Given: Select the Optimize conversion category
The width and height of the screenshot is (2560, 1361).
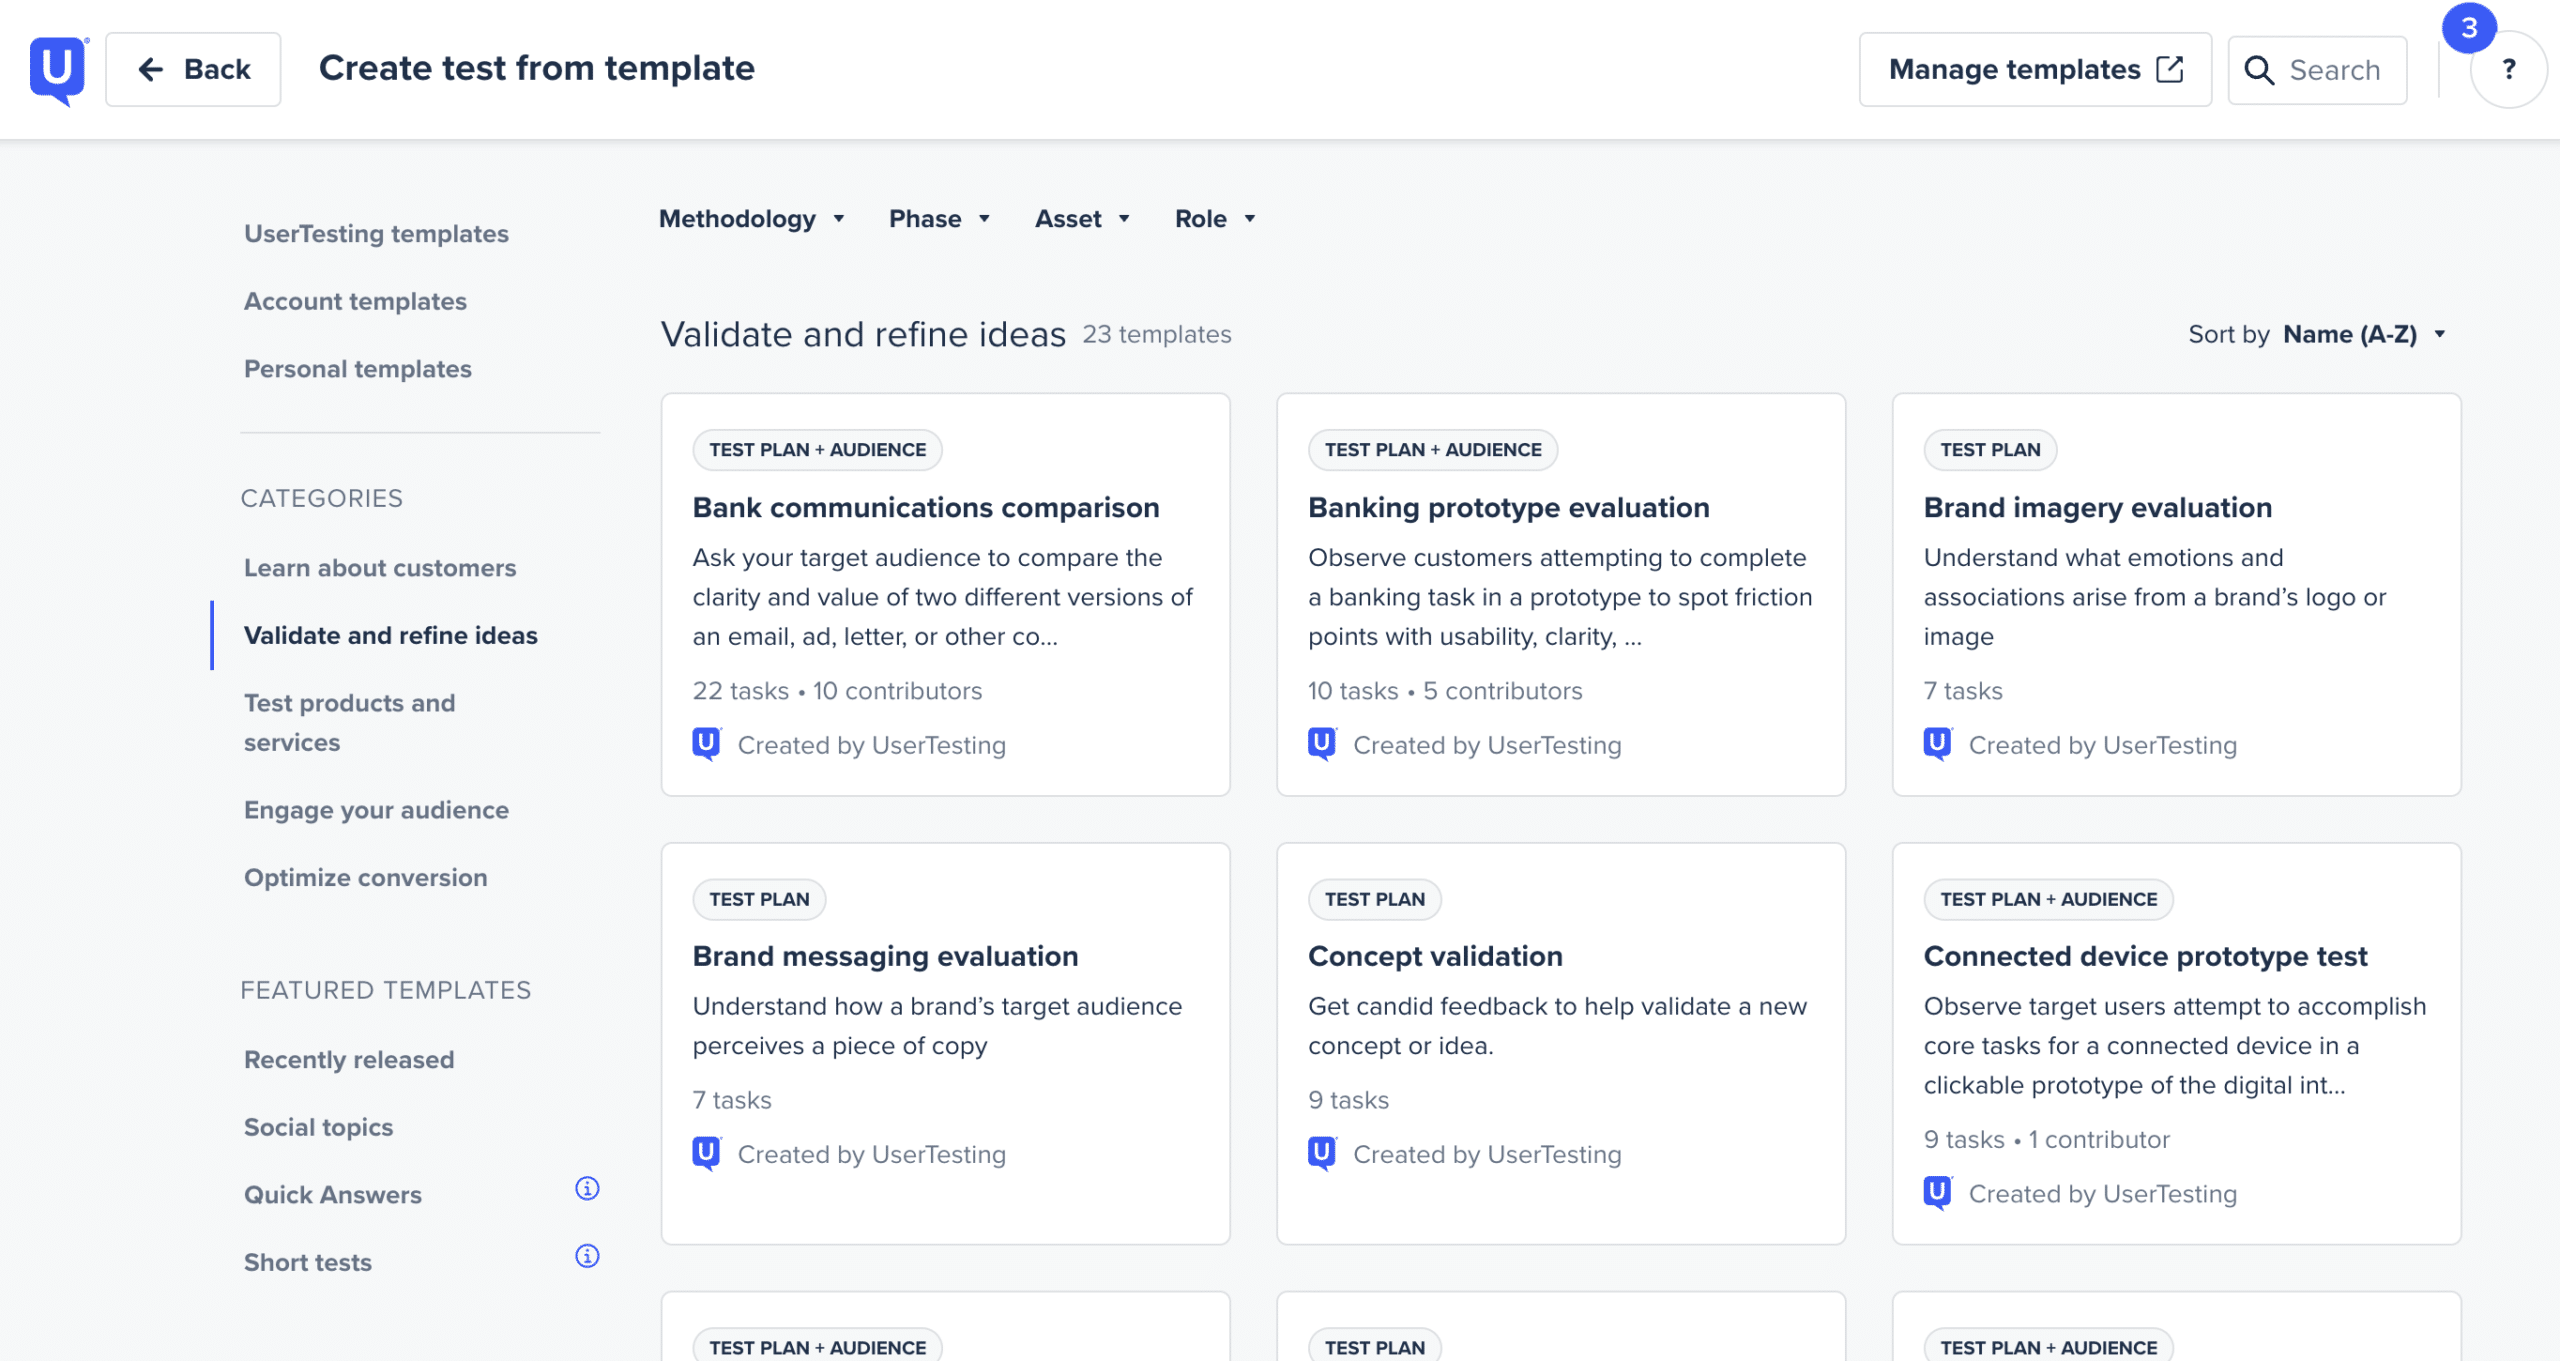Looking at the screenshot, I should (x=366, y=877).
